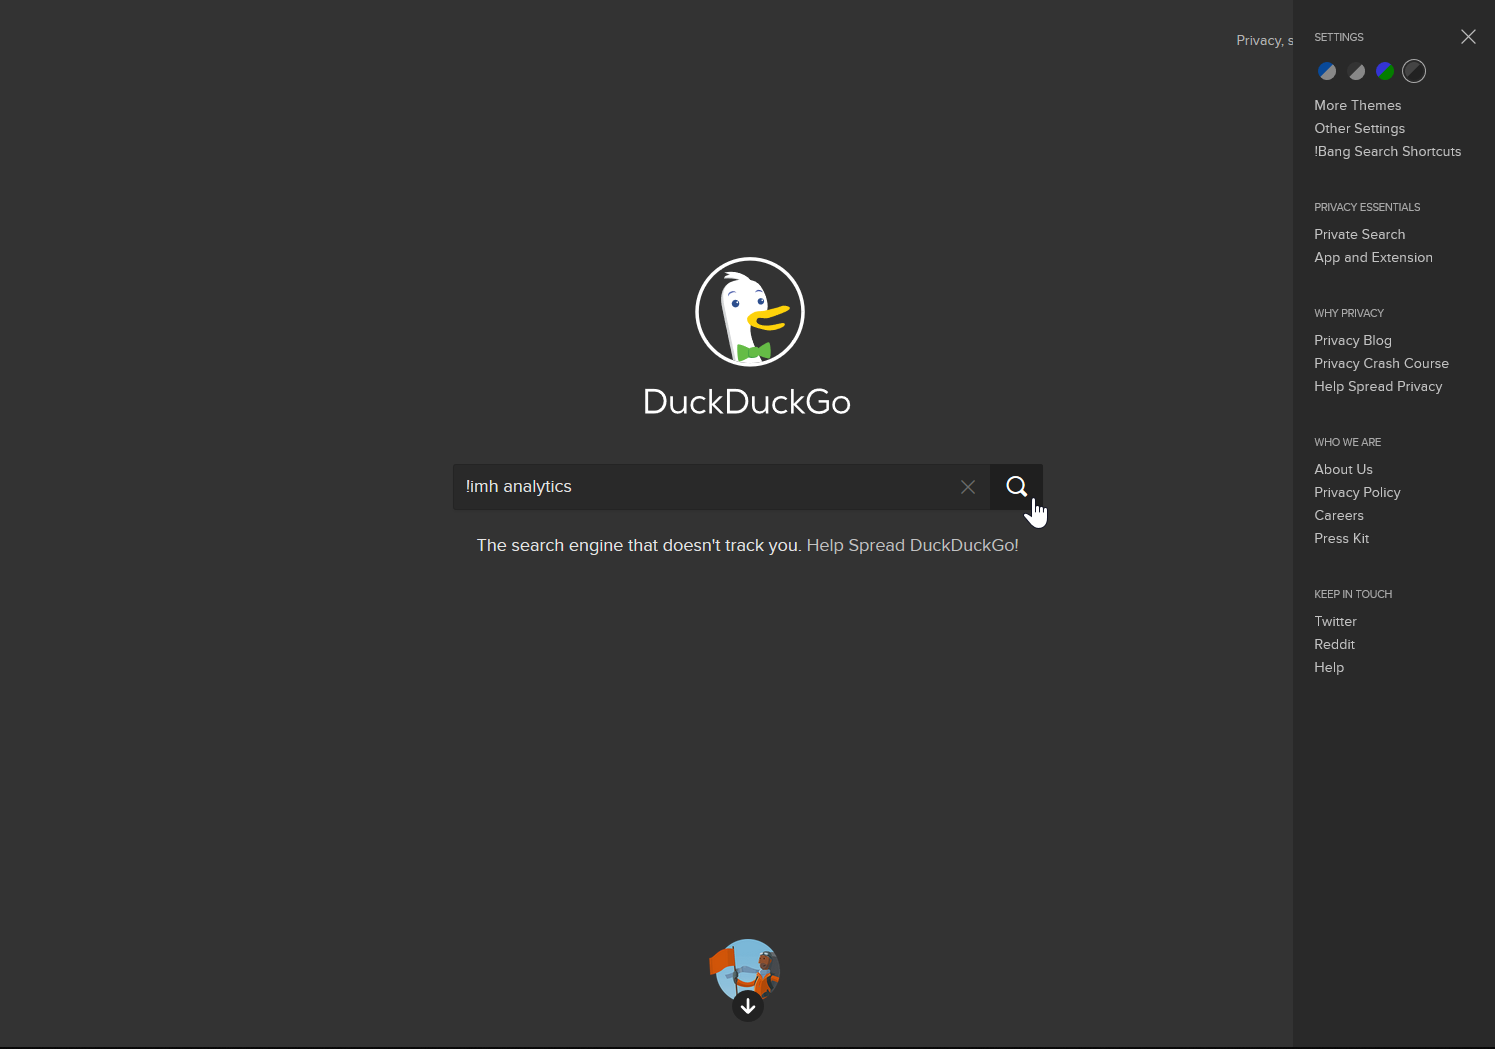Open More Themes
Viewport: 1495px width, 1049px height.
tap(1357, 105)
